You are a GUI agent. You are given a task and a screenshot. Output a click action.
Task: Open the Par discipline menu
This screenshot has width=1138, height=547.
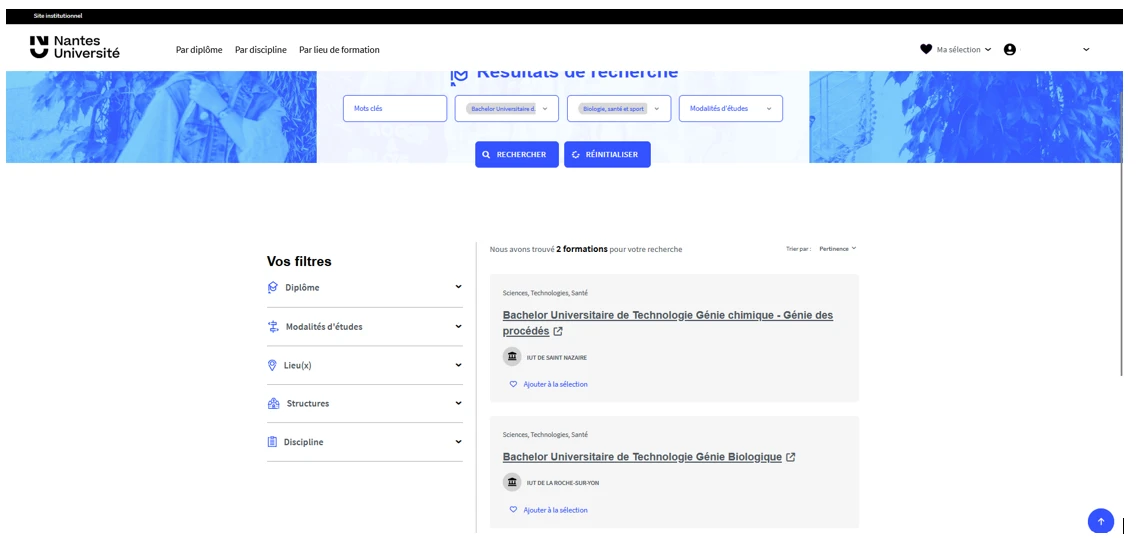tap(261, 50)
